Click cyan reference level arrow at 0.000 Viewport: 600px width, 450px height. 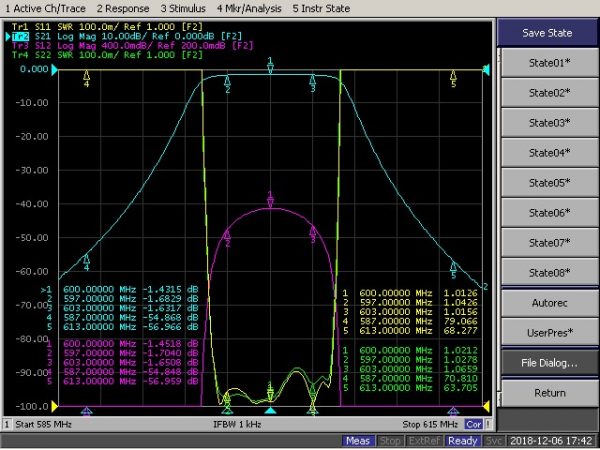[x=54, y=70]
